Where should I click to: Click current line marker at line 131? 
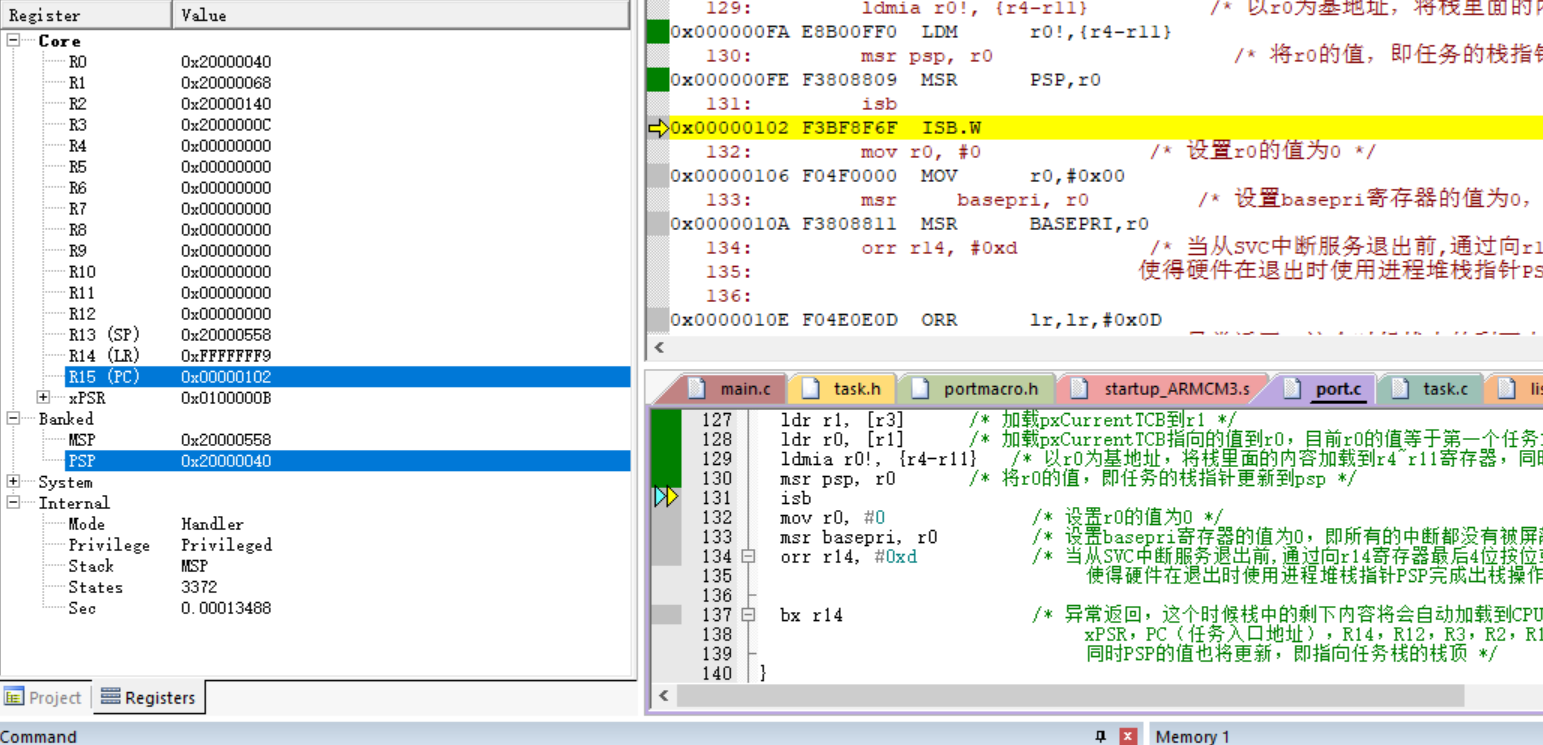[666, 497]
